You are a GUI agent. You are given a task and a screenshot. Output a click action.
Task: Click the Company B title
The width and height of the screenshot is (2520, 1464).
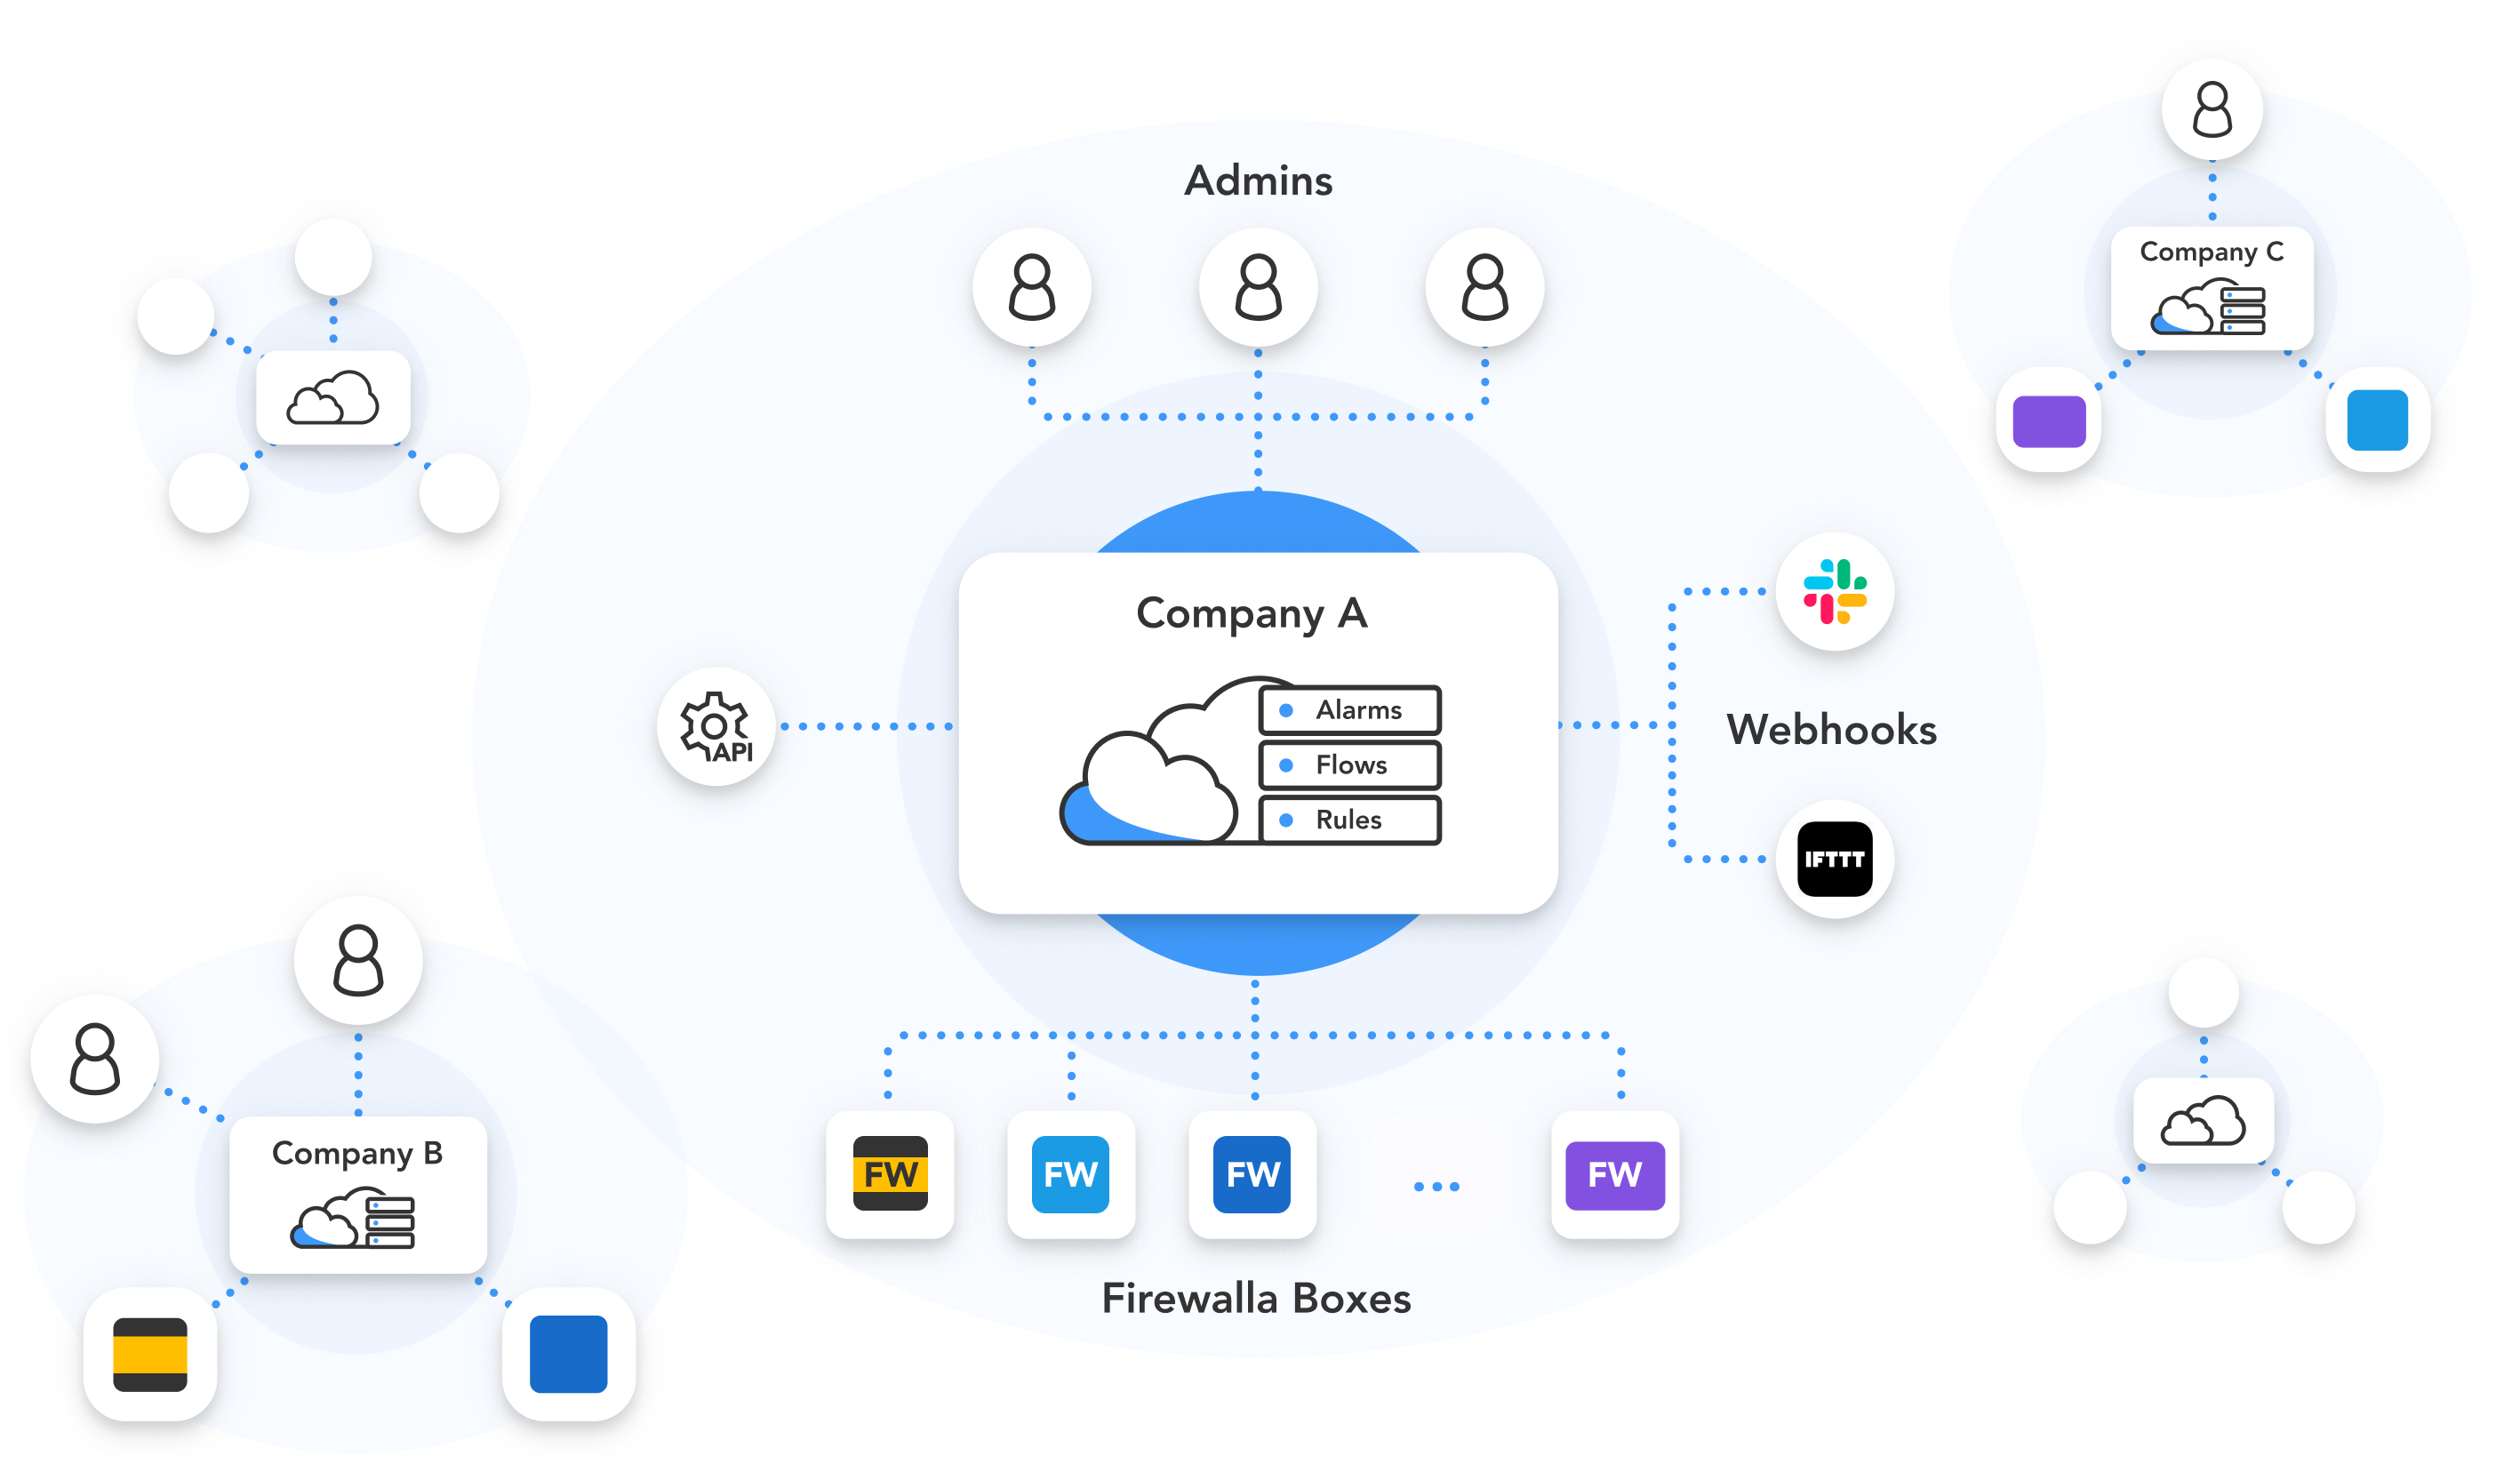(357, 1154)
